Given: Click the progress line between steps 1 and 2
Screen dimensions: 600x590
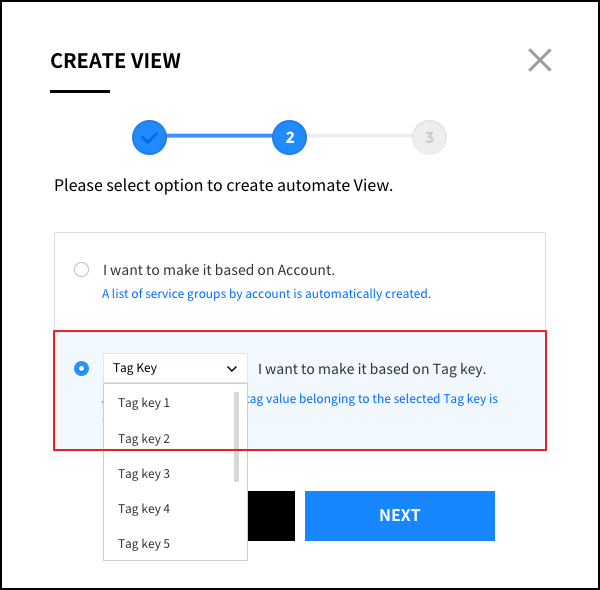Looking at the screenshot, I should tap(219, 138).
